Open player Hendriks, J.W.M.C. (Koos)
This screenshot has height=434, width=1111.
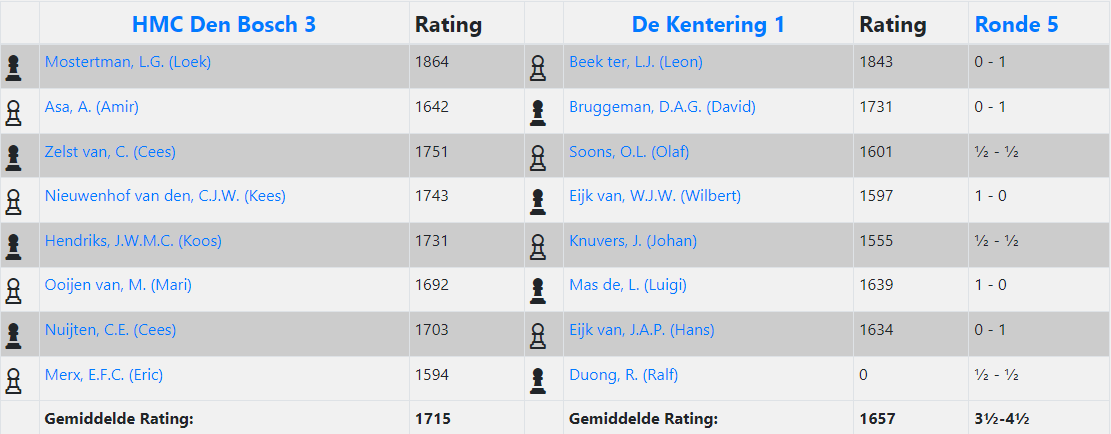pyautogui.click(x=133, y=241)
